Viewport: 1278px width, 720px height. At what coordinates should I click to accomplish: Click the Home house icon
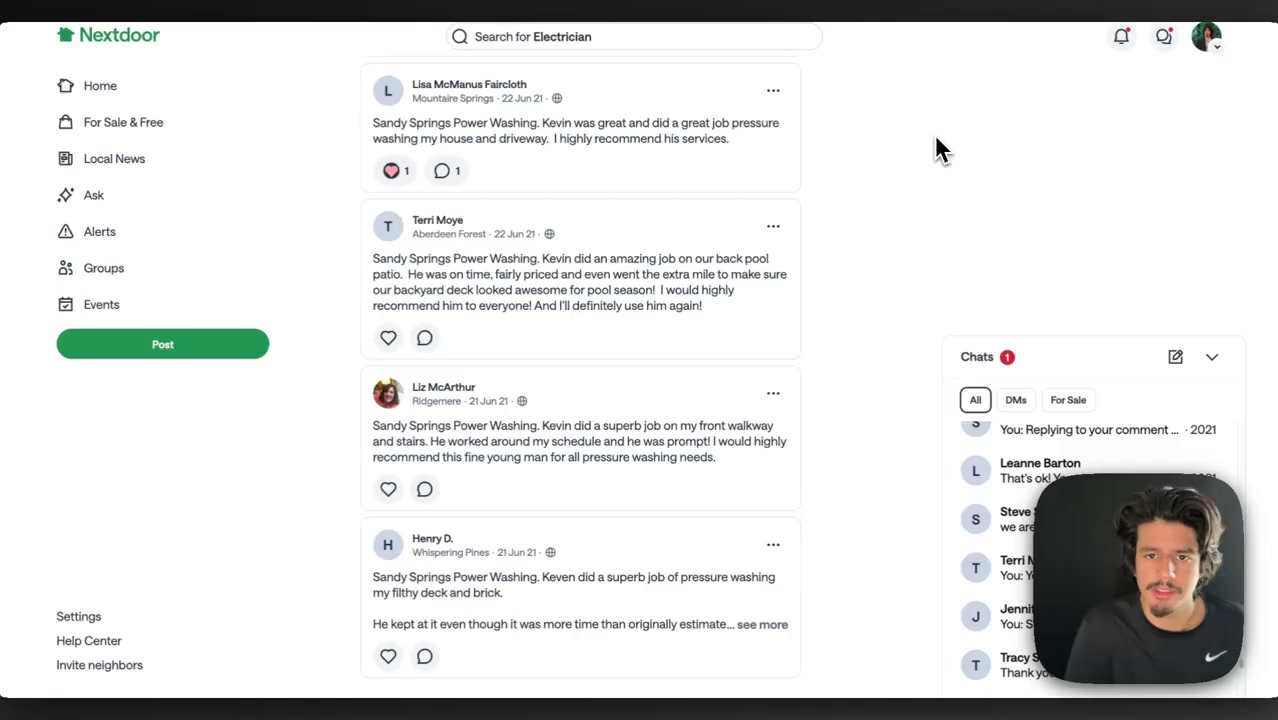65,86
